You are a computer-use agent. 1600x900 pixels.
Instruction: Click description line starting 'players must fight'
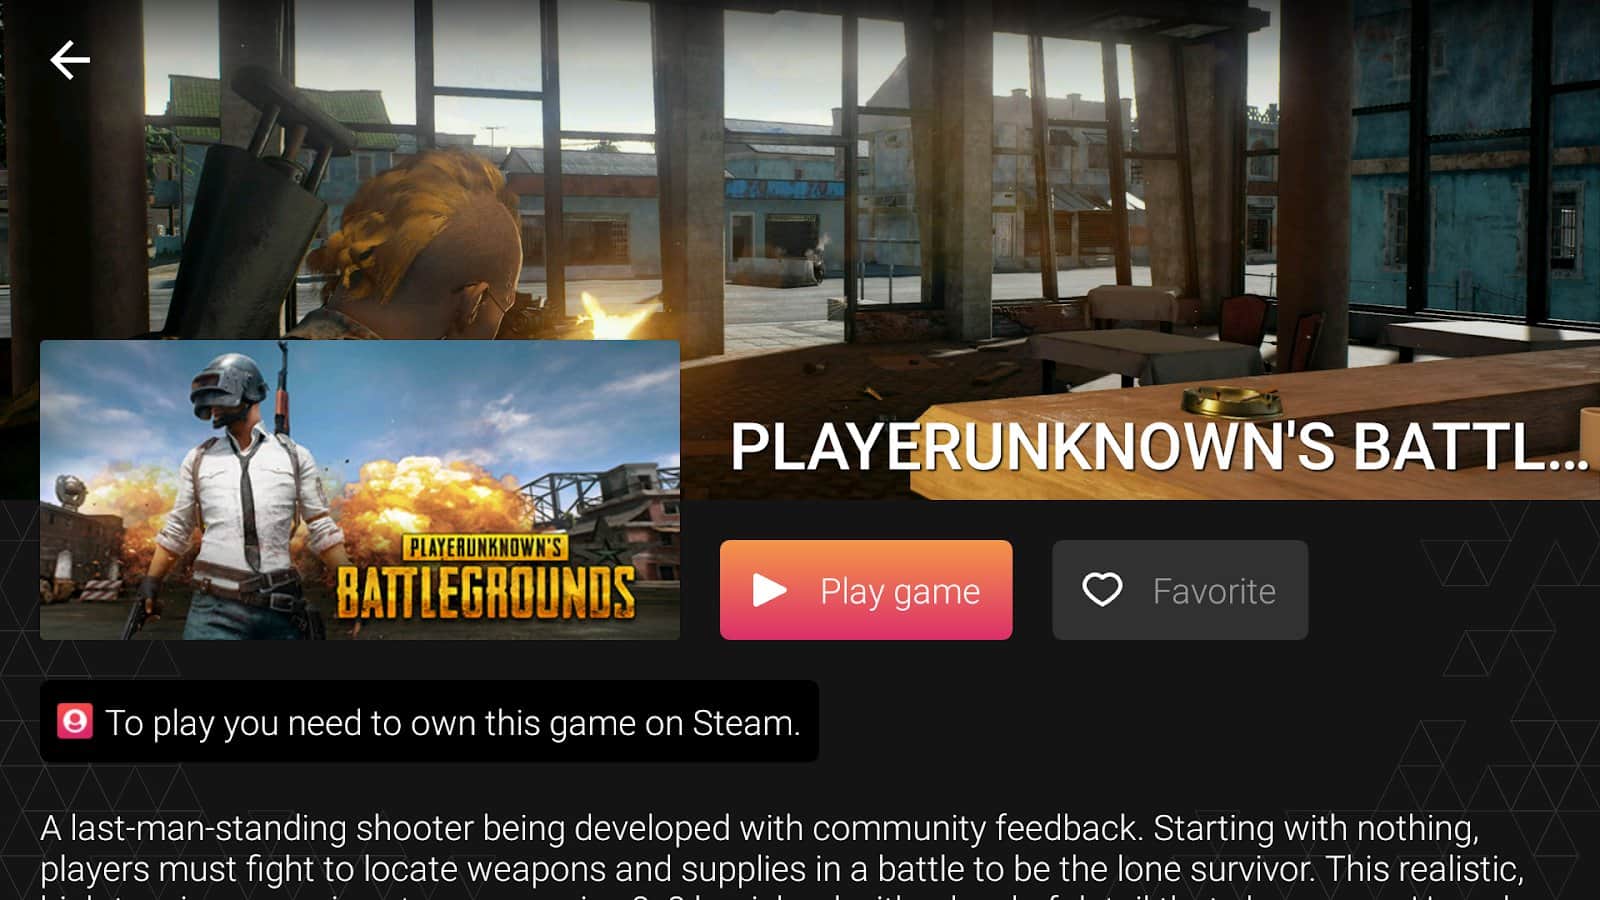click(782, 869)
